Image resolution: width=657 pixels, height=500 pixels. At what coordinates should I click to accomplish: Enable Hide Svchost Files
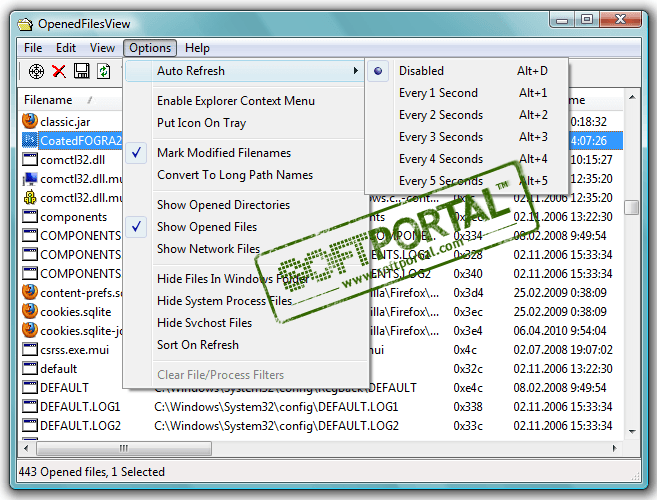point(247,323)
